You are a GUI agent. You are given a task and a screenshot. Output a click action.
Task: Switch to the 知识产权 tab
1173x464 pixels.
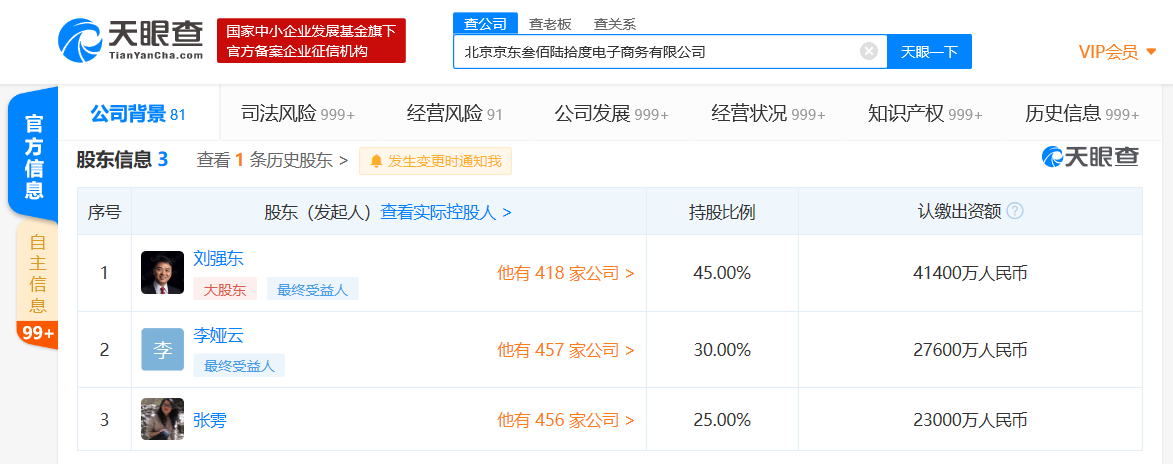pos(925,113)
